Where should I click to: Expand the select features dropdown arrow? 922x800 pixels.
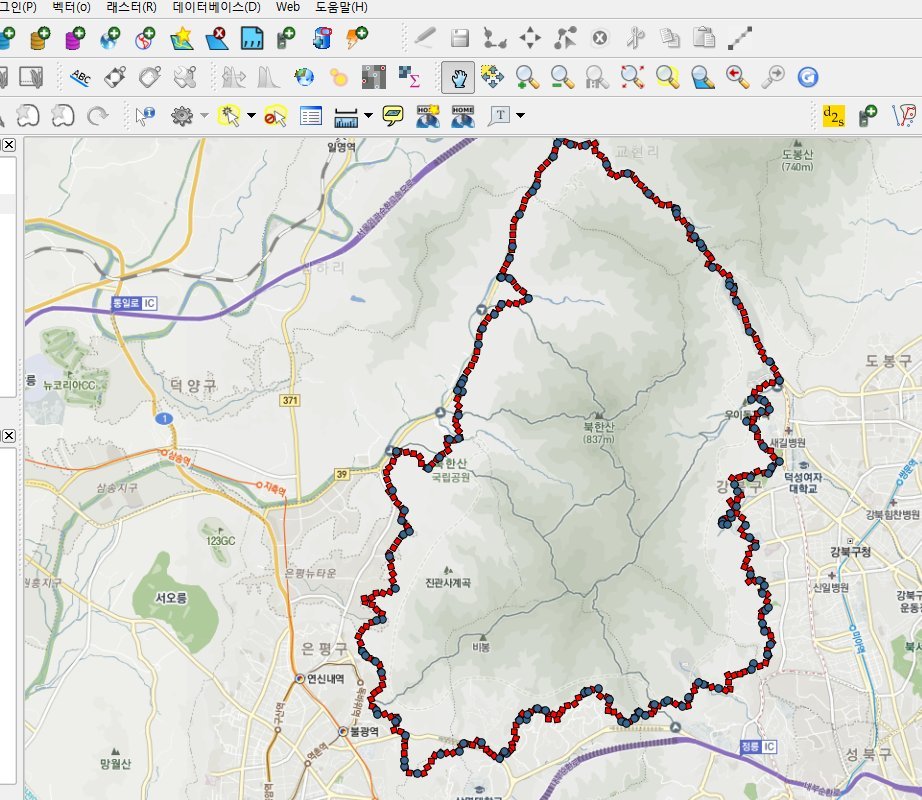point(251,115)
